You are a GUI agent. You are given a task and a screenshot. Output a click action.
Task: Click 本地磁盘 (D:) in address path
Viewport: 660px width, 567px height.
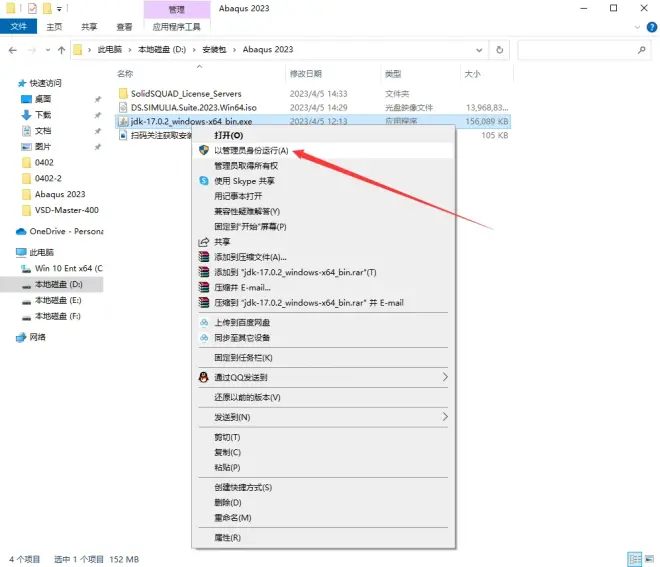[x=162, y=50]
